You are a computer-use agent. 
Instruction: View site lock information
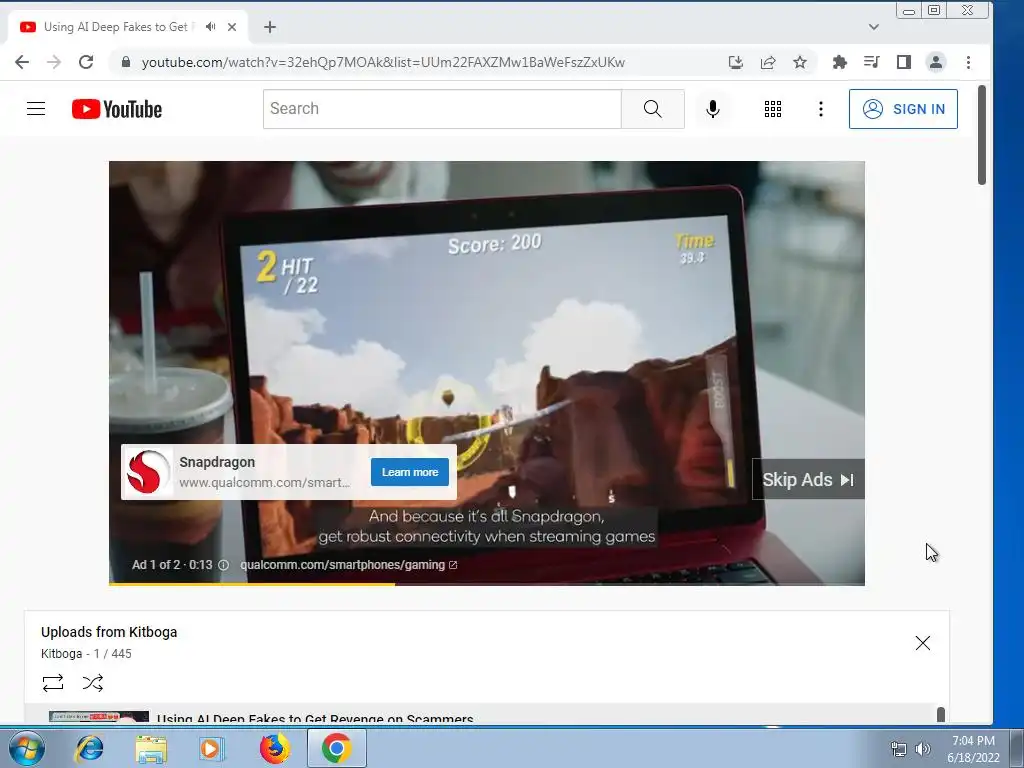127,62
